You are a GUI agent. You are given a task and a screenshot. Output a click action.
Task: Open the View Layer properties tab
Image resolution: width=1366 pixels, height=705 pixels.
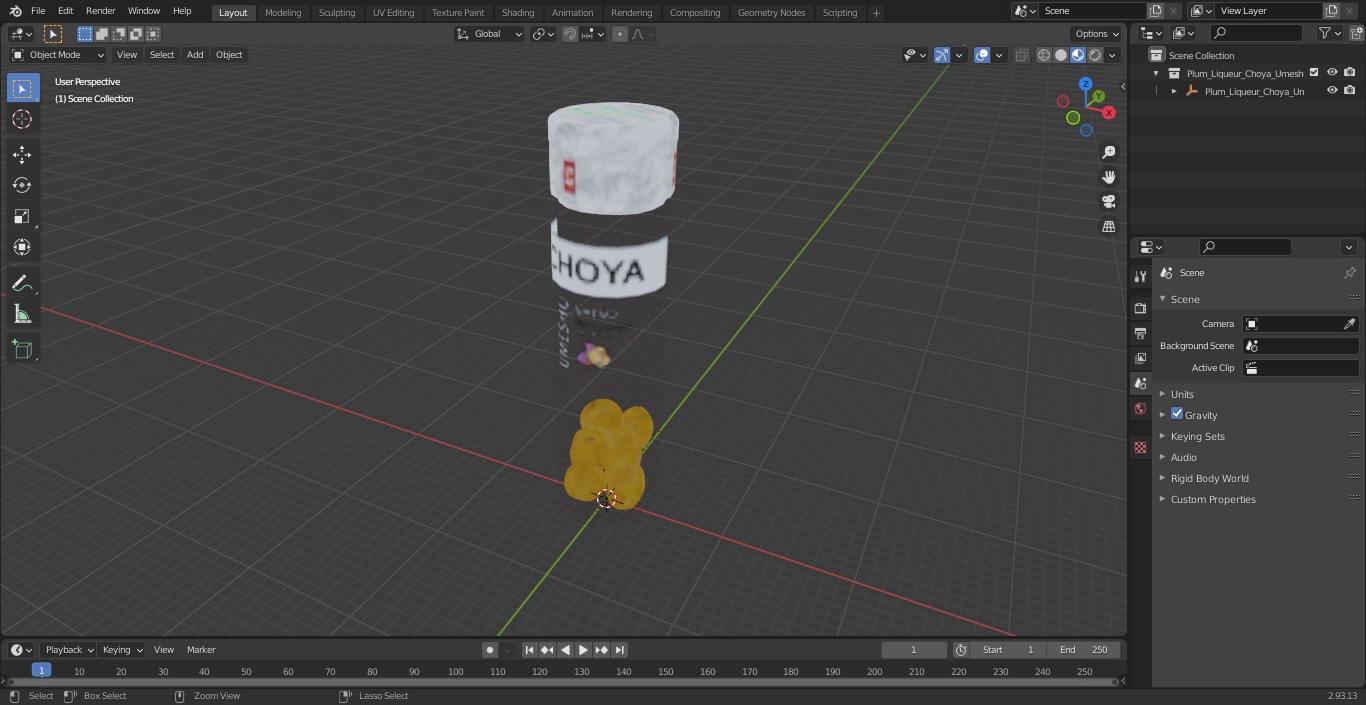[1140, 358]
